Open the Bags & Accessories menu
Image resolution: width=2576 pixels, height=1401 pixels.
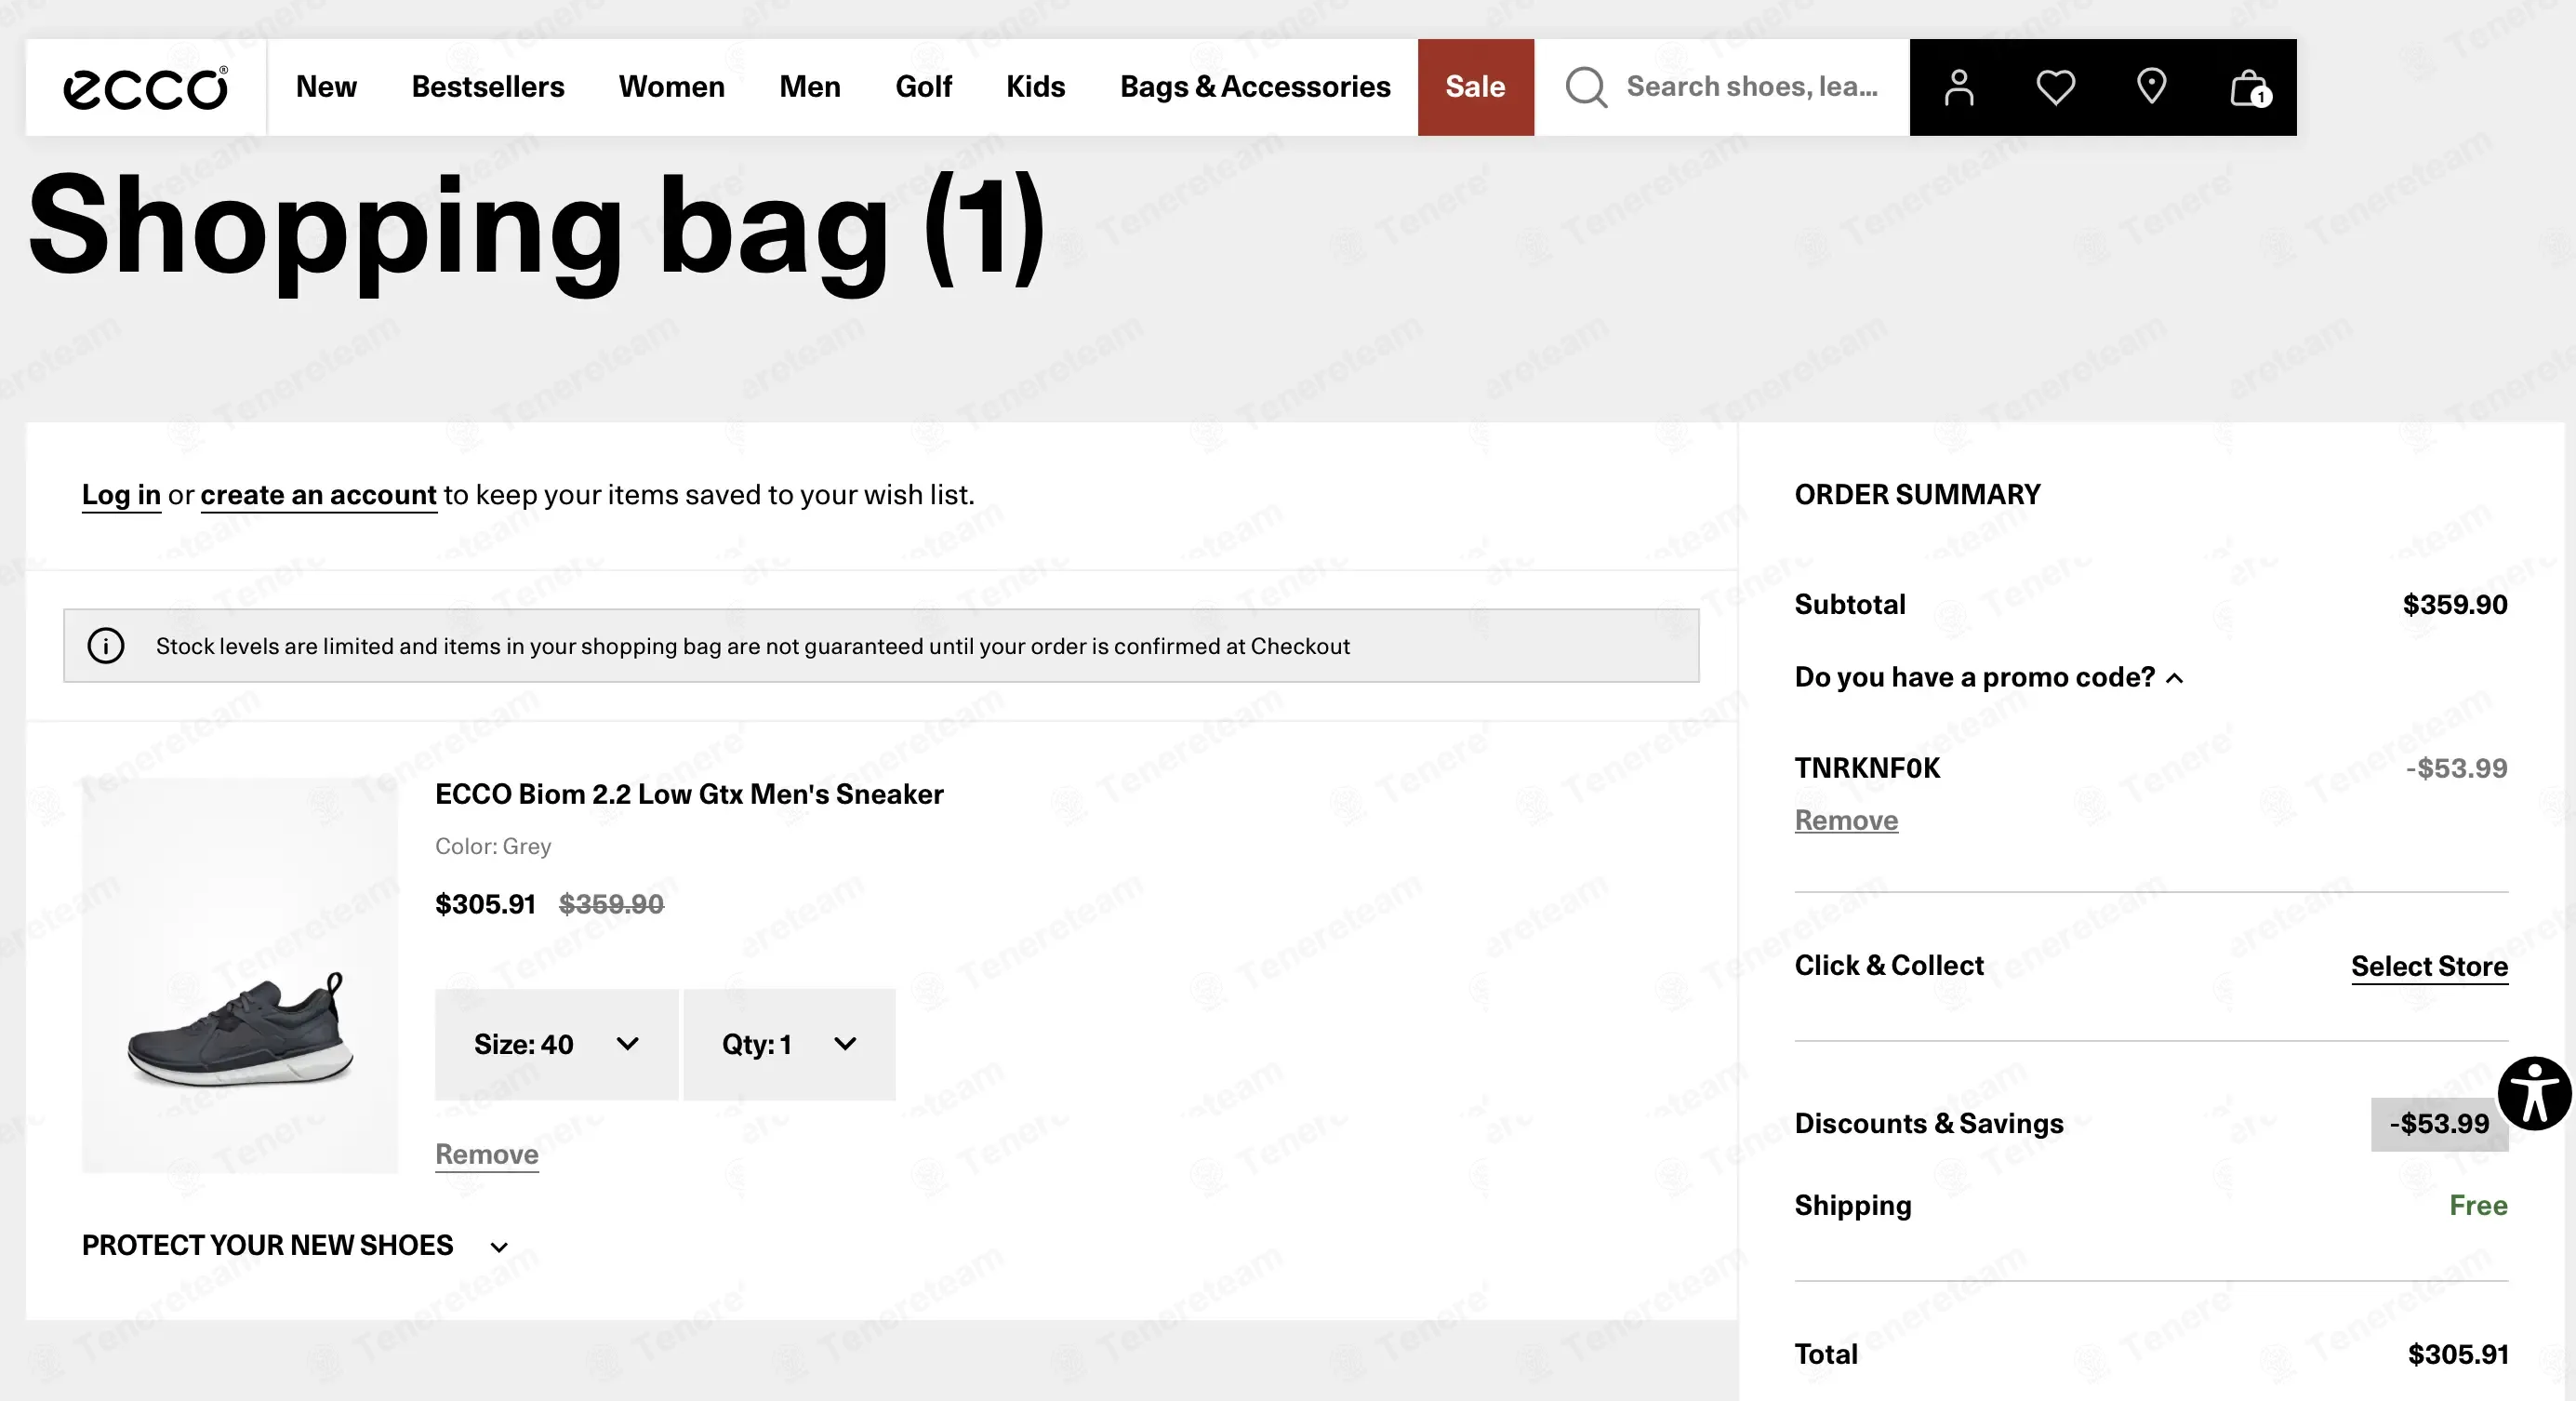click(1255, 87)
